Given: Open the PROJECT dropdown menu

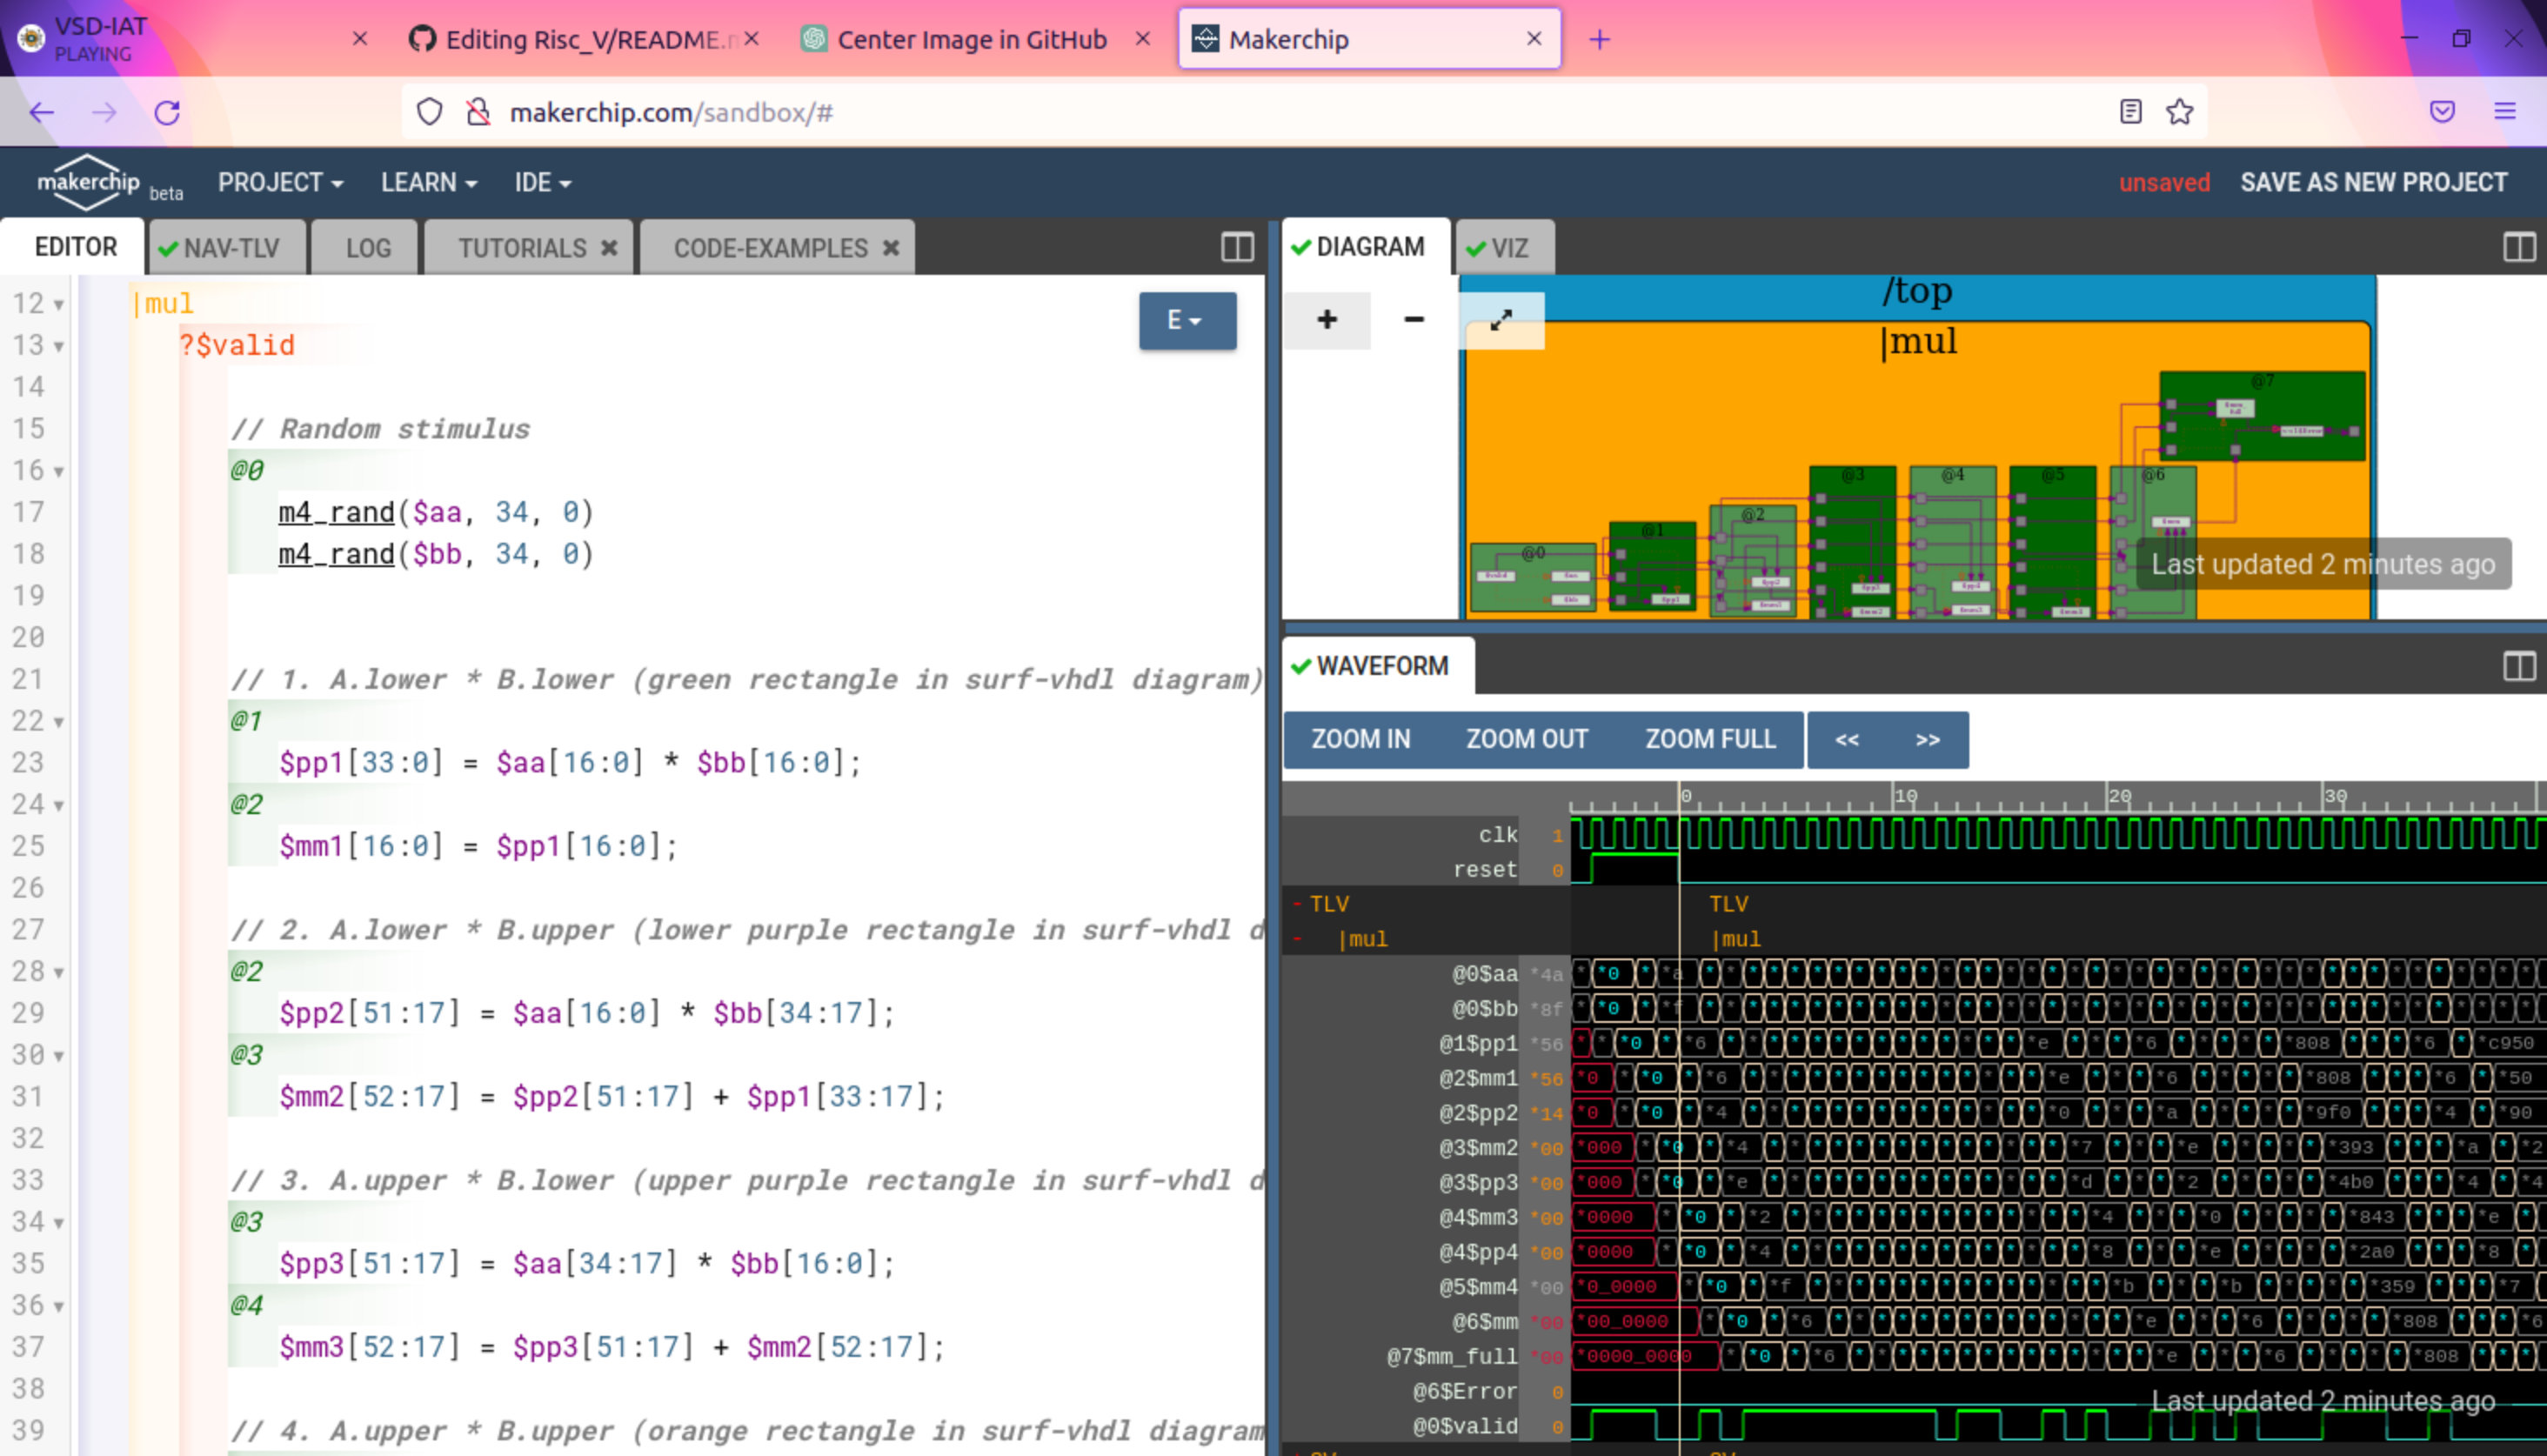Looking at the screenshot, I should click(280, 183).
